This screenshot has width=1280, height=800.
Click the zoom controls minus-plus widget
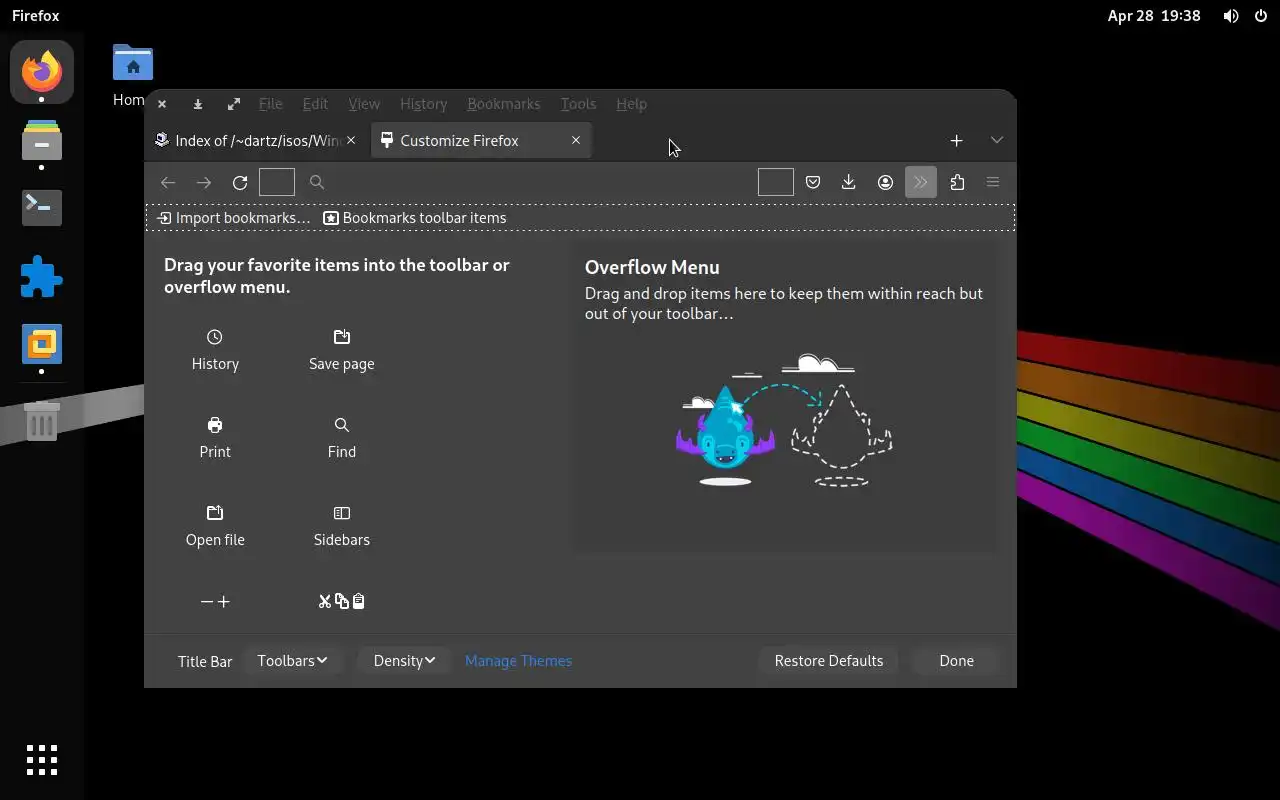tap(215, 601)
